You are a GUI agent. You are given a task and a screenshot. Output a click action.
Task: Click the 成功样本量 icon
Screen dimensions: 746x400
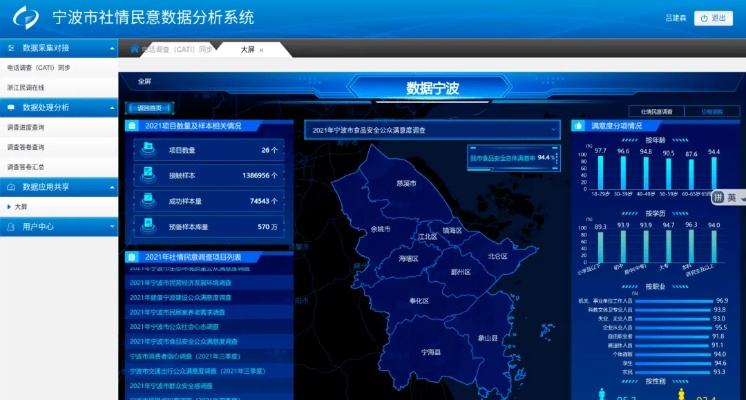pyautogui.click(x=148, y=200)
